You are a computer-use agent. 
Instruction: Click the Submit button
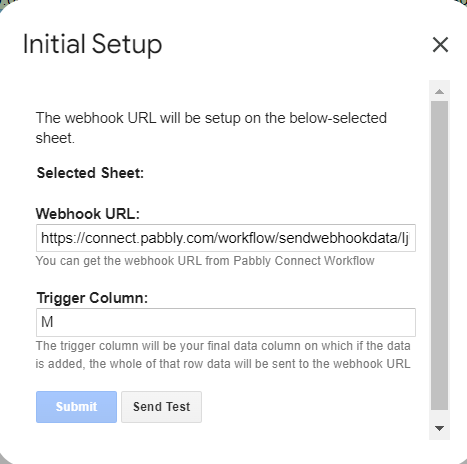coord(76,407)
